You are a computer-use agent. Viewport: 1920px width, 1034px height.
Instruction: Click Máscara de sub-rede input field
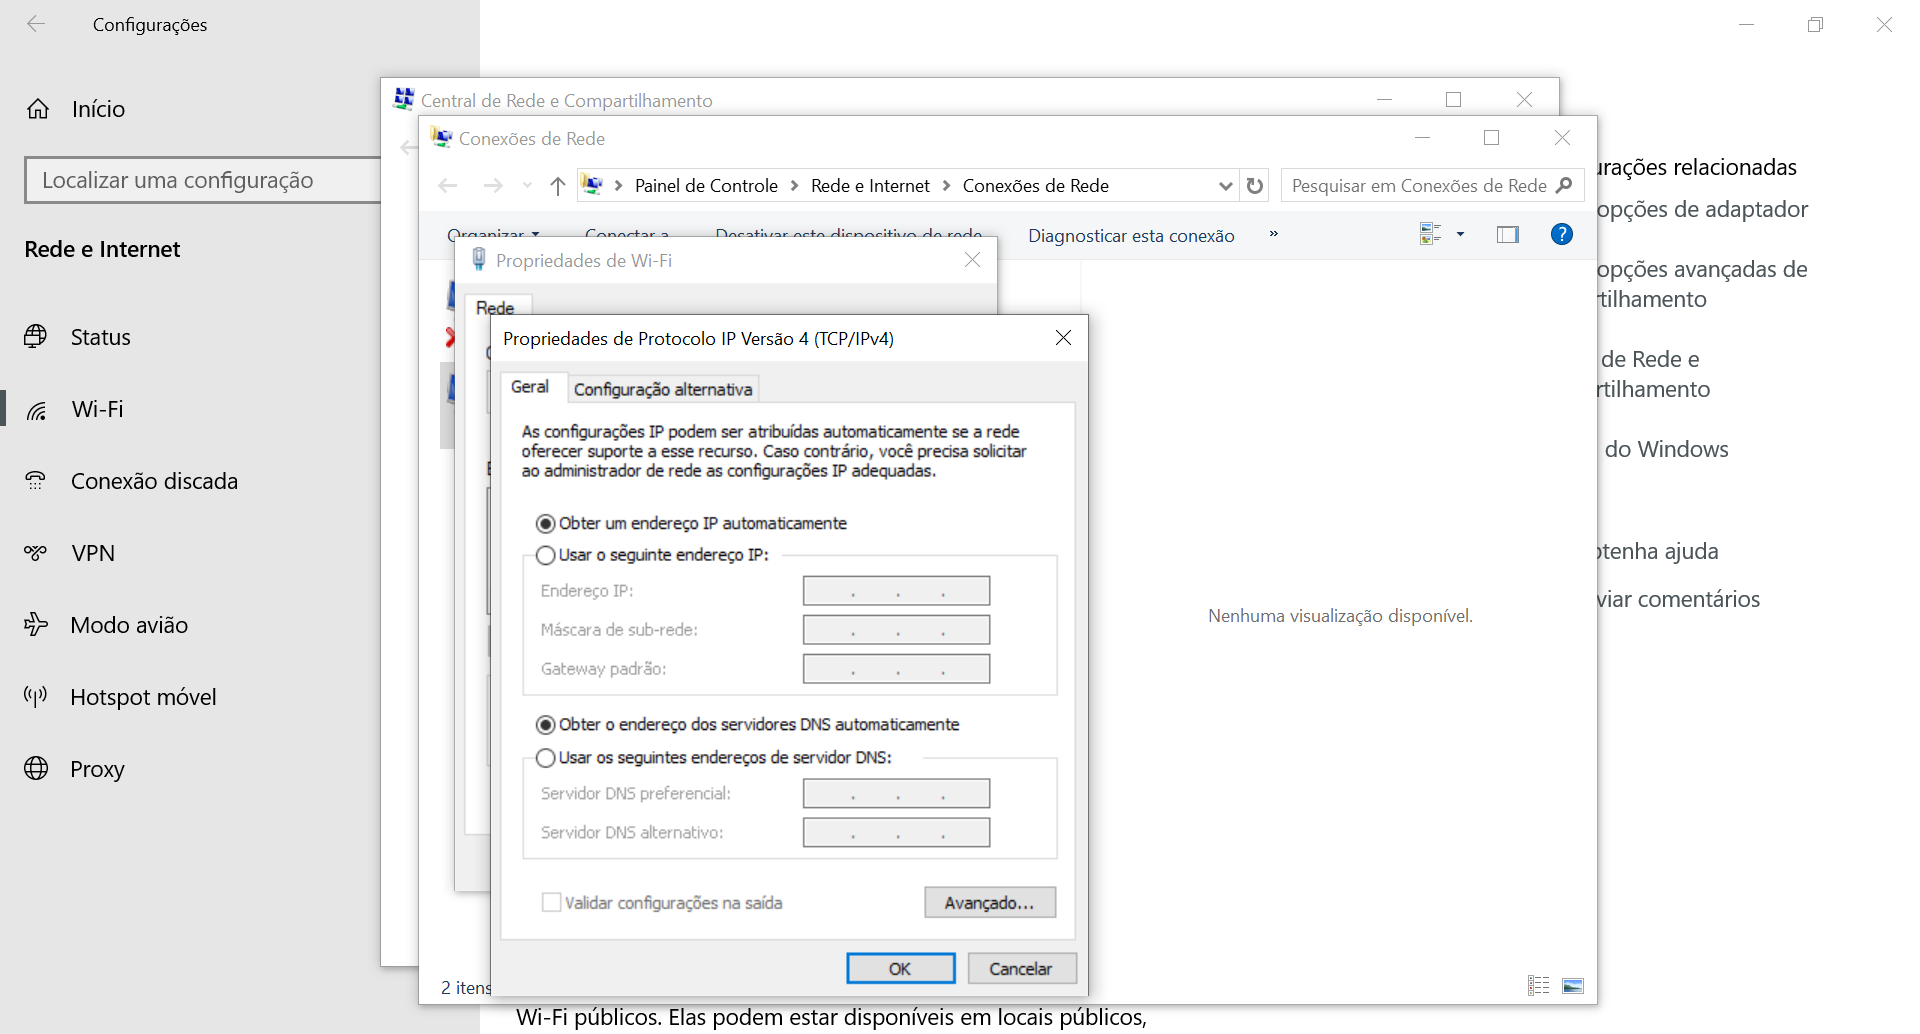point(896,630)
